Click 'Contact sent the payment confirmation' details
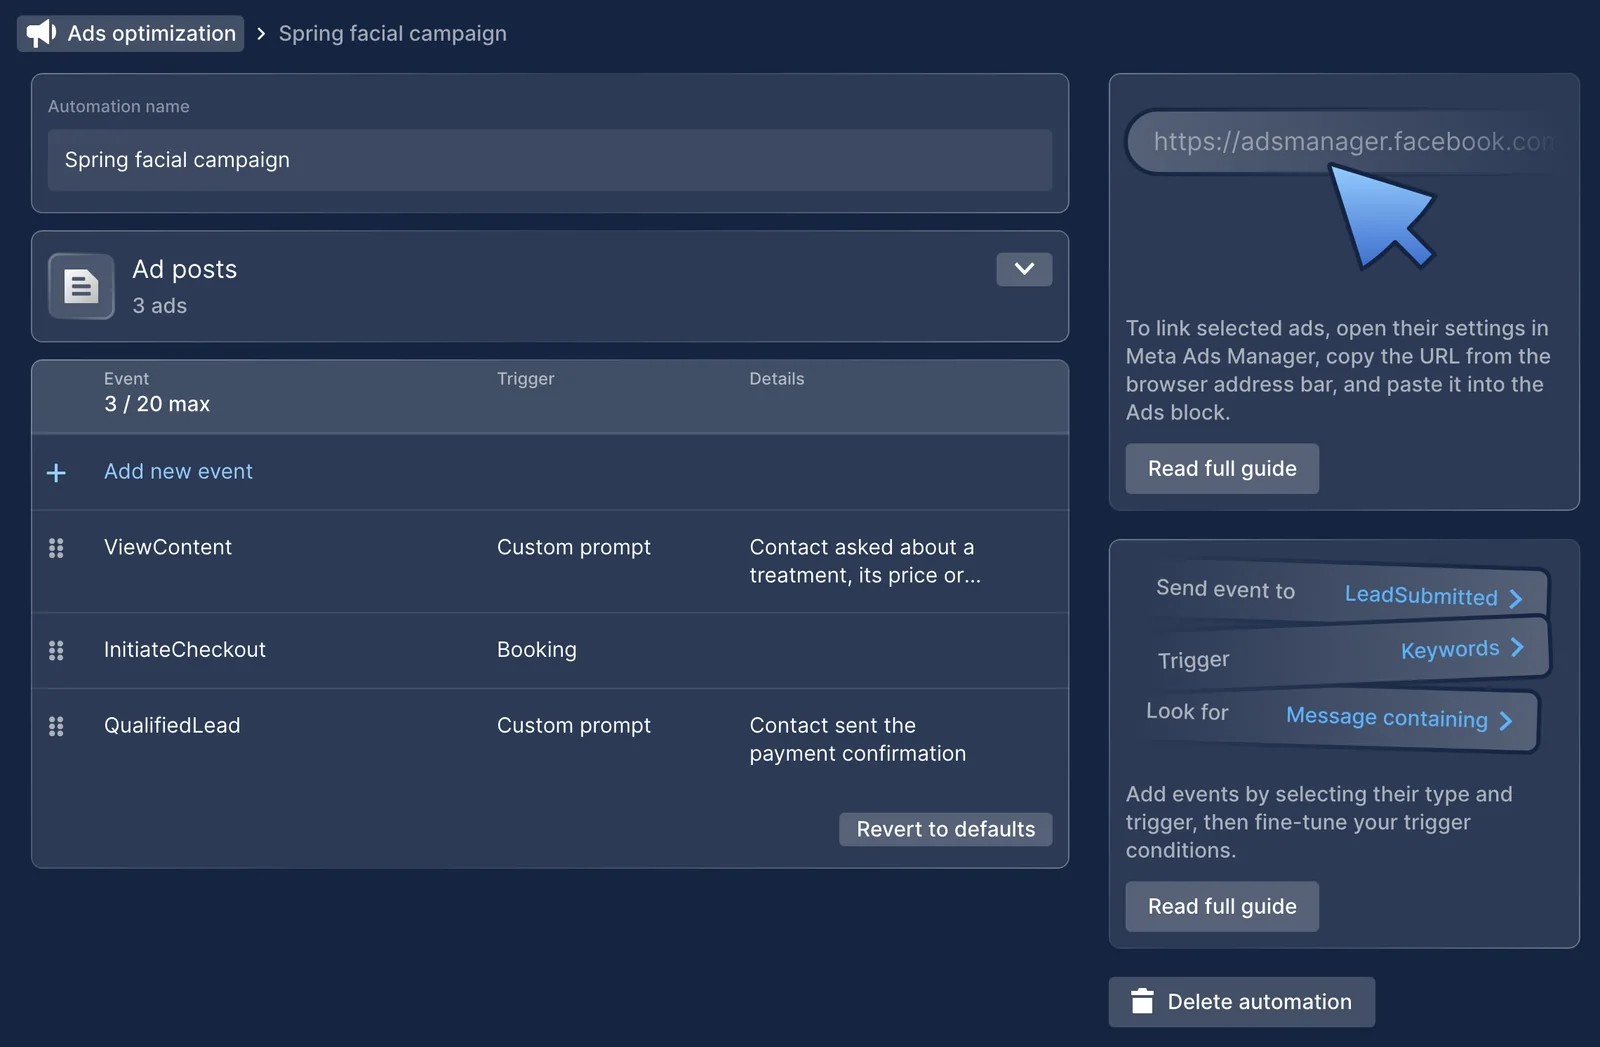1600x1047 pixels. 858,739
